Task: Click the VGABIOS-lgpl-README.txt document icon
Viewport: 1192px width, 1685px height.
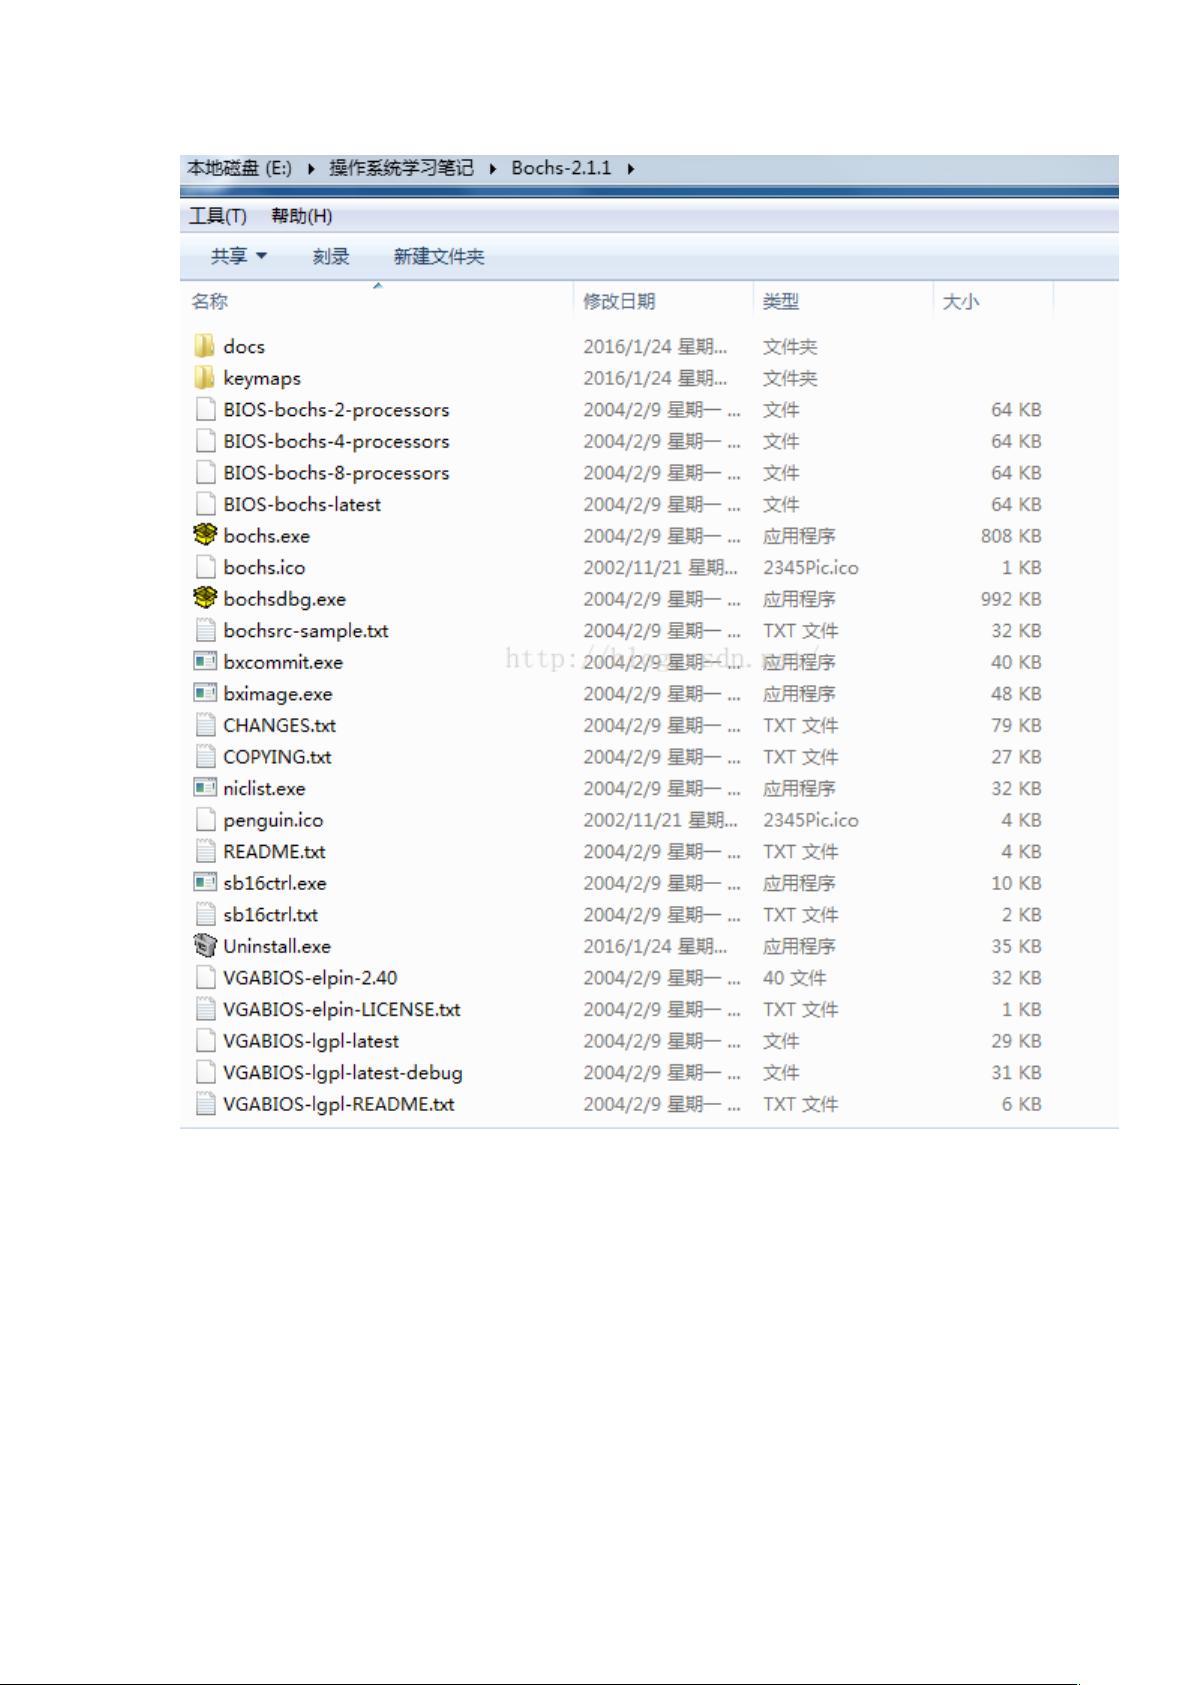Action: pos(206,1104)
